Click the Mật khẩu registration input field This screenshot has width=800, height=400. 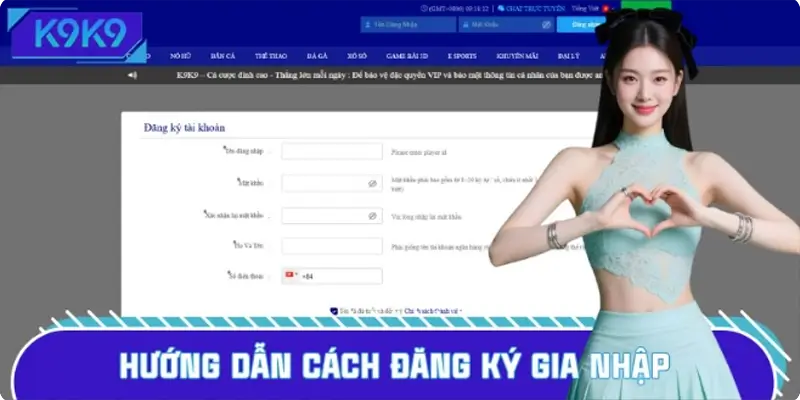[332, 184]
